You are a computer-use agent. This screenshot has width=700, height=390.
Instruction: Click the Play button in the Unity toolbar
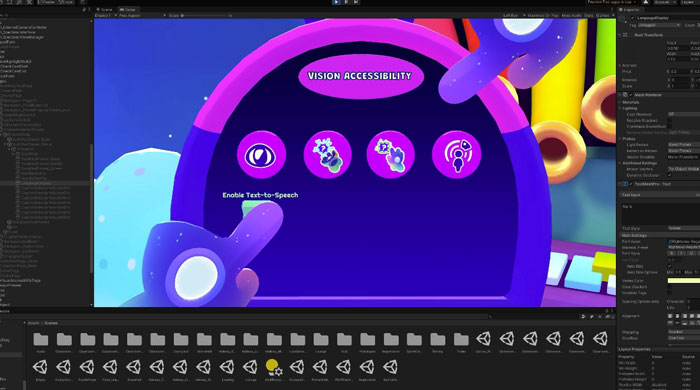pyautogui.click(x=336, y=2)
